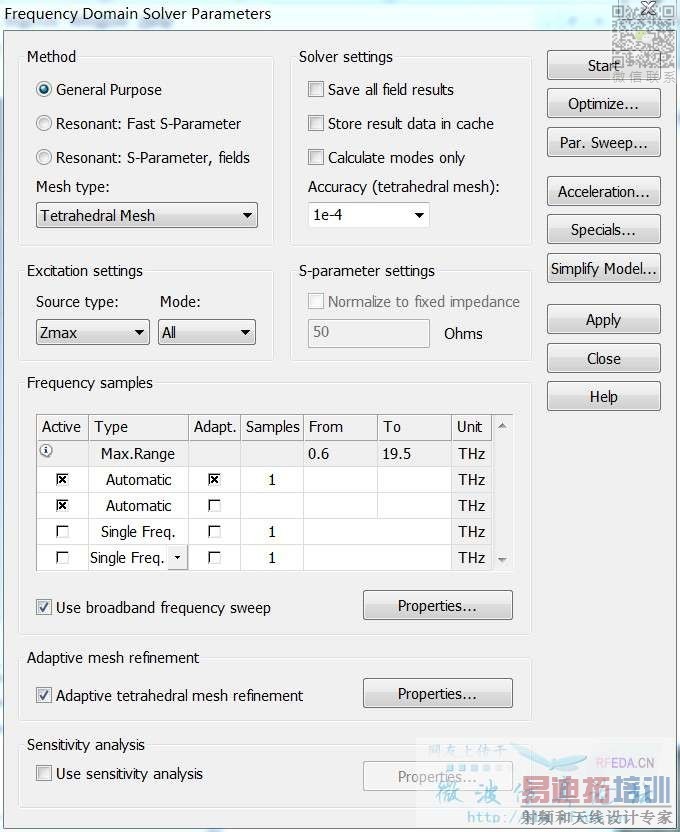Disable Use broadband frequency sweep
Viewport: 680px width, 832px height.
point(44,607)
